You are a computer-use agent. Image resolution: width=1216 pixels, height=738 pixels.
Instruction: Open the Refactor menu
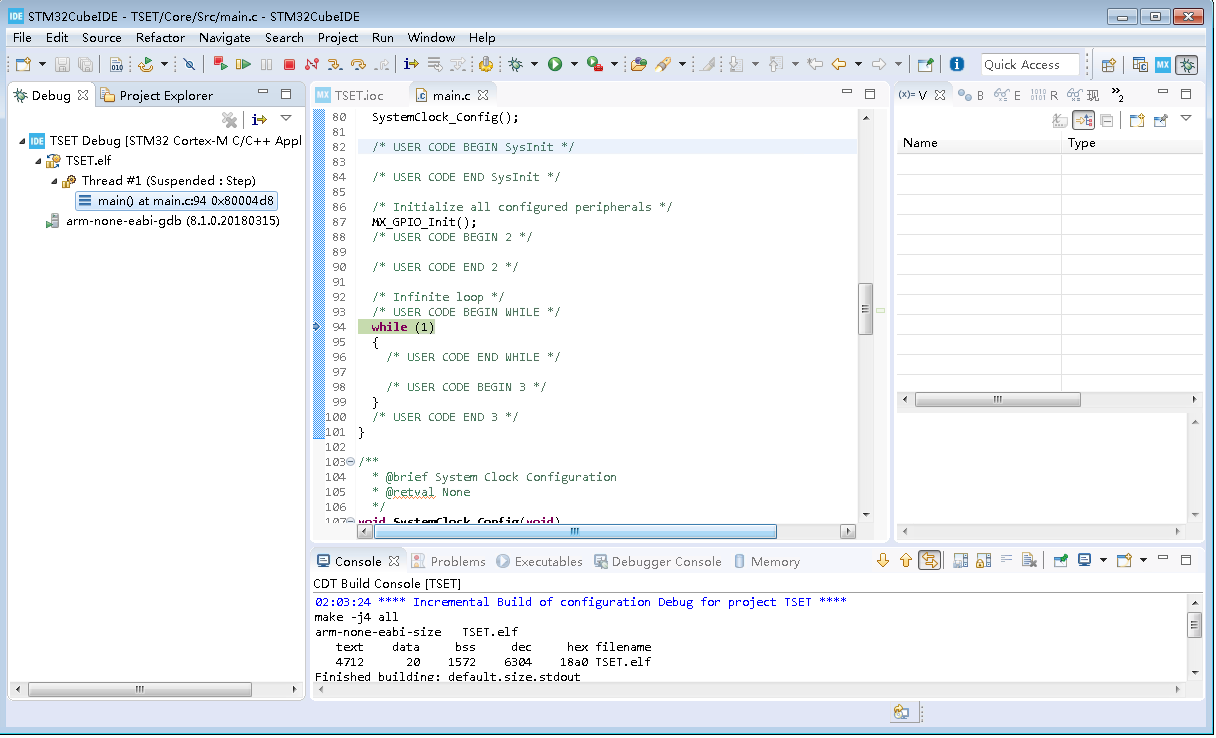(x=160, y=37)
